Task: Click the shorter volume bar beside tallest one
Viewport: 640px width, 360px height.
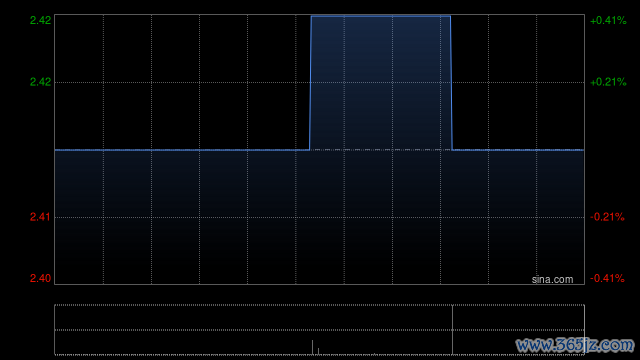Action: click(x=318, y=351)
